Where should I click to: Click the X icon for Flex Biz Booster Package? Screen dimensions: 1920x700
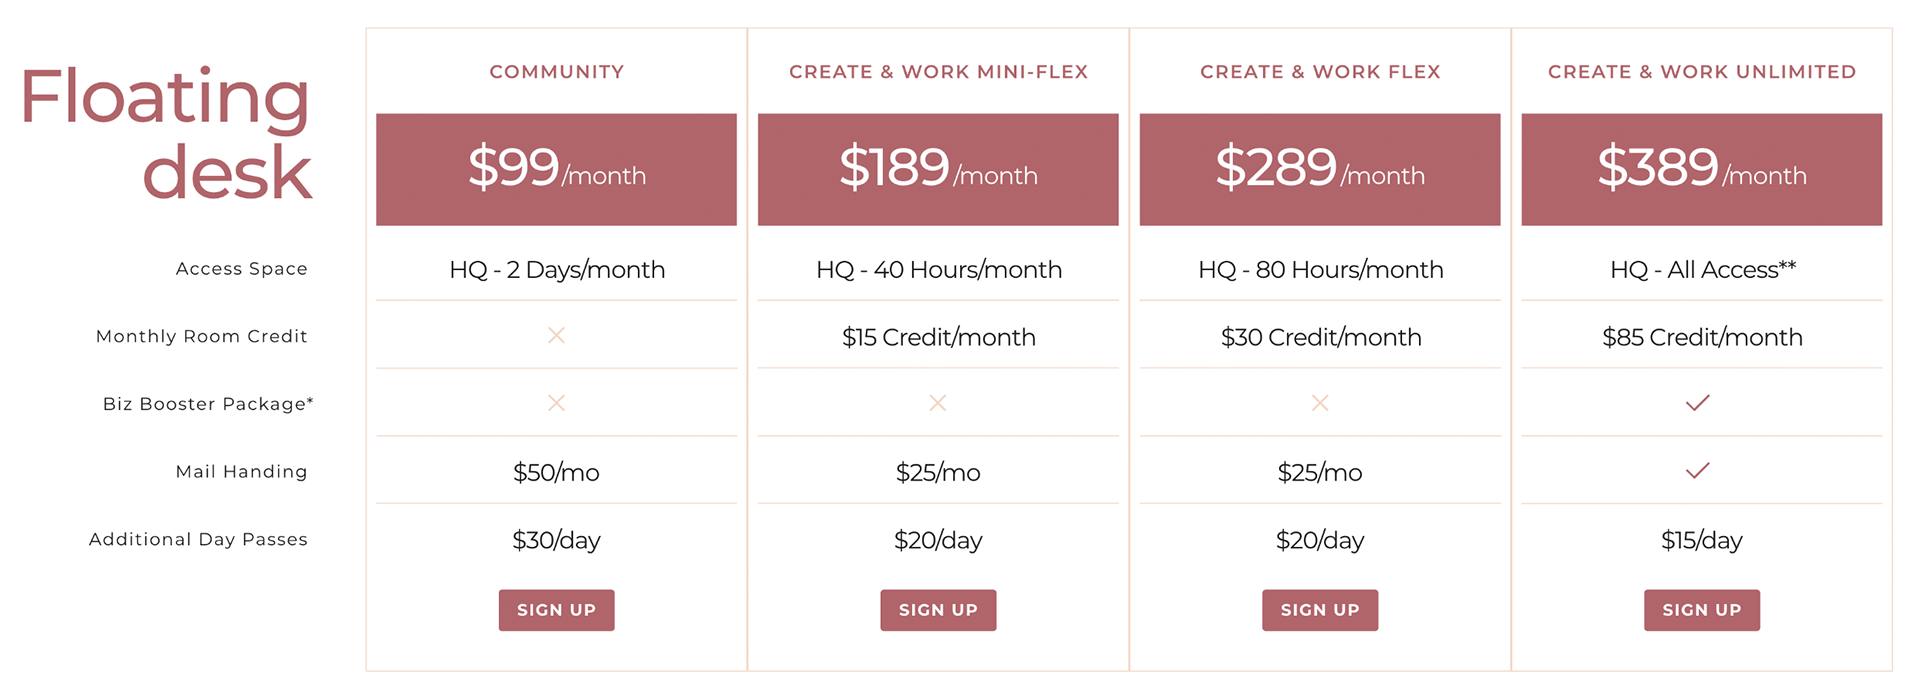pos(1320,403)
